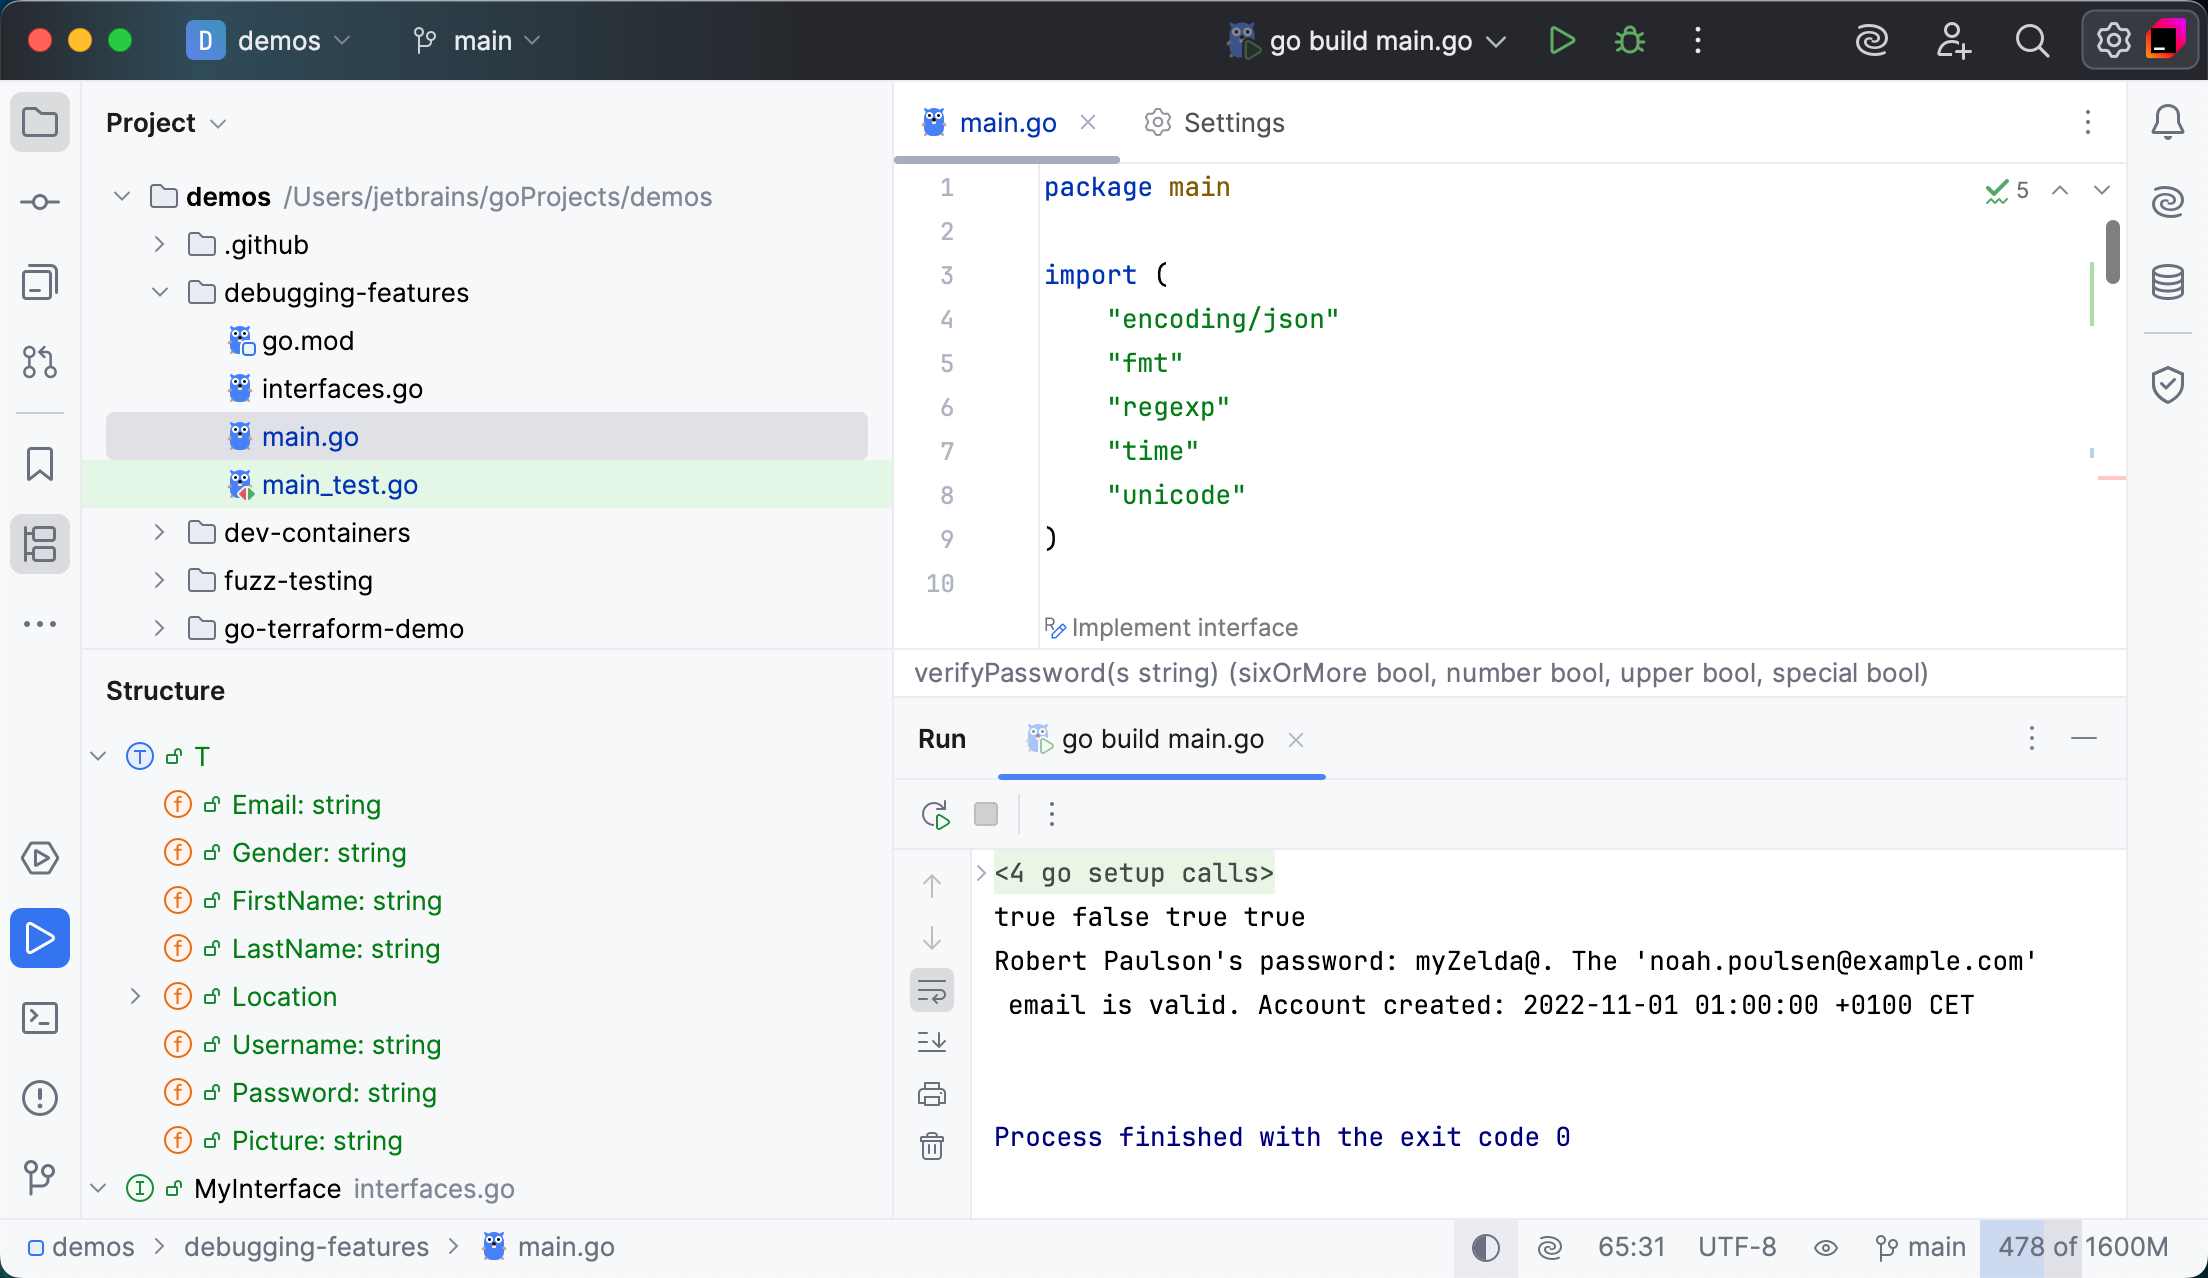The image size is (2208, 1278).
Task: Clear the Run console with the trash icon
Action: click(932, 1146)
